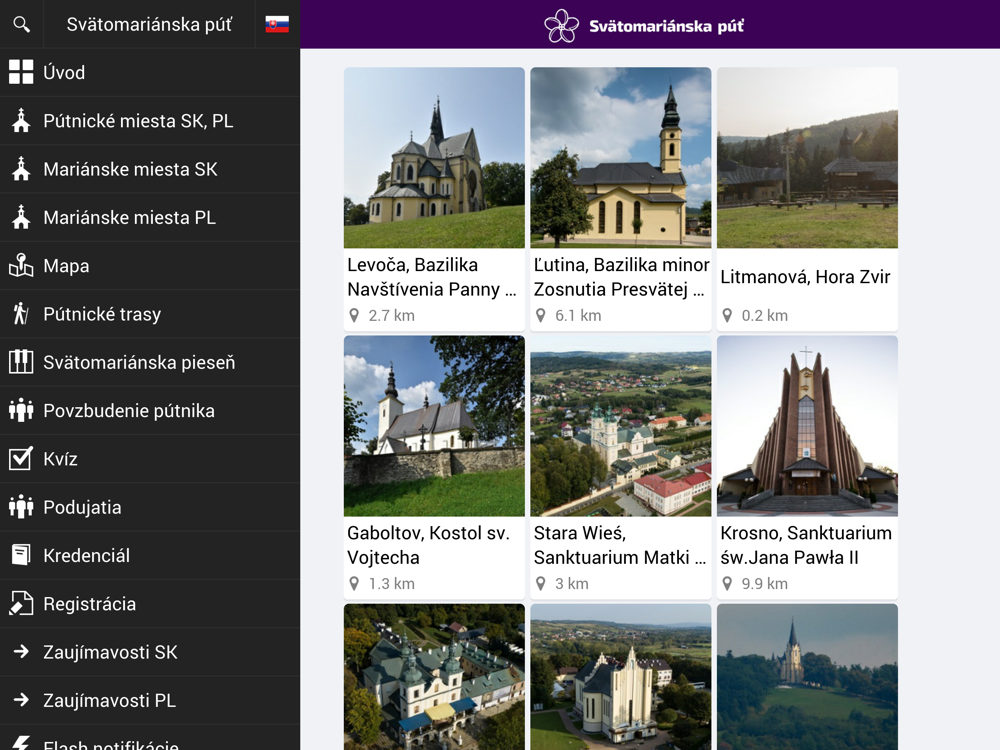This screenshot has height=750, width=1000.
Task: Click location pin next to 2.7 km
Action: click(x=354, y=315)
